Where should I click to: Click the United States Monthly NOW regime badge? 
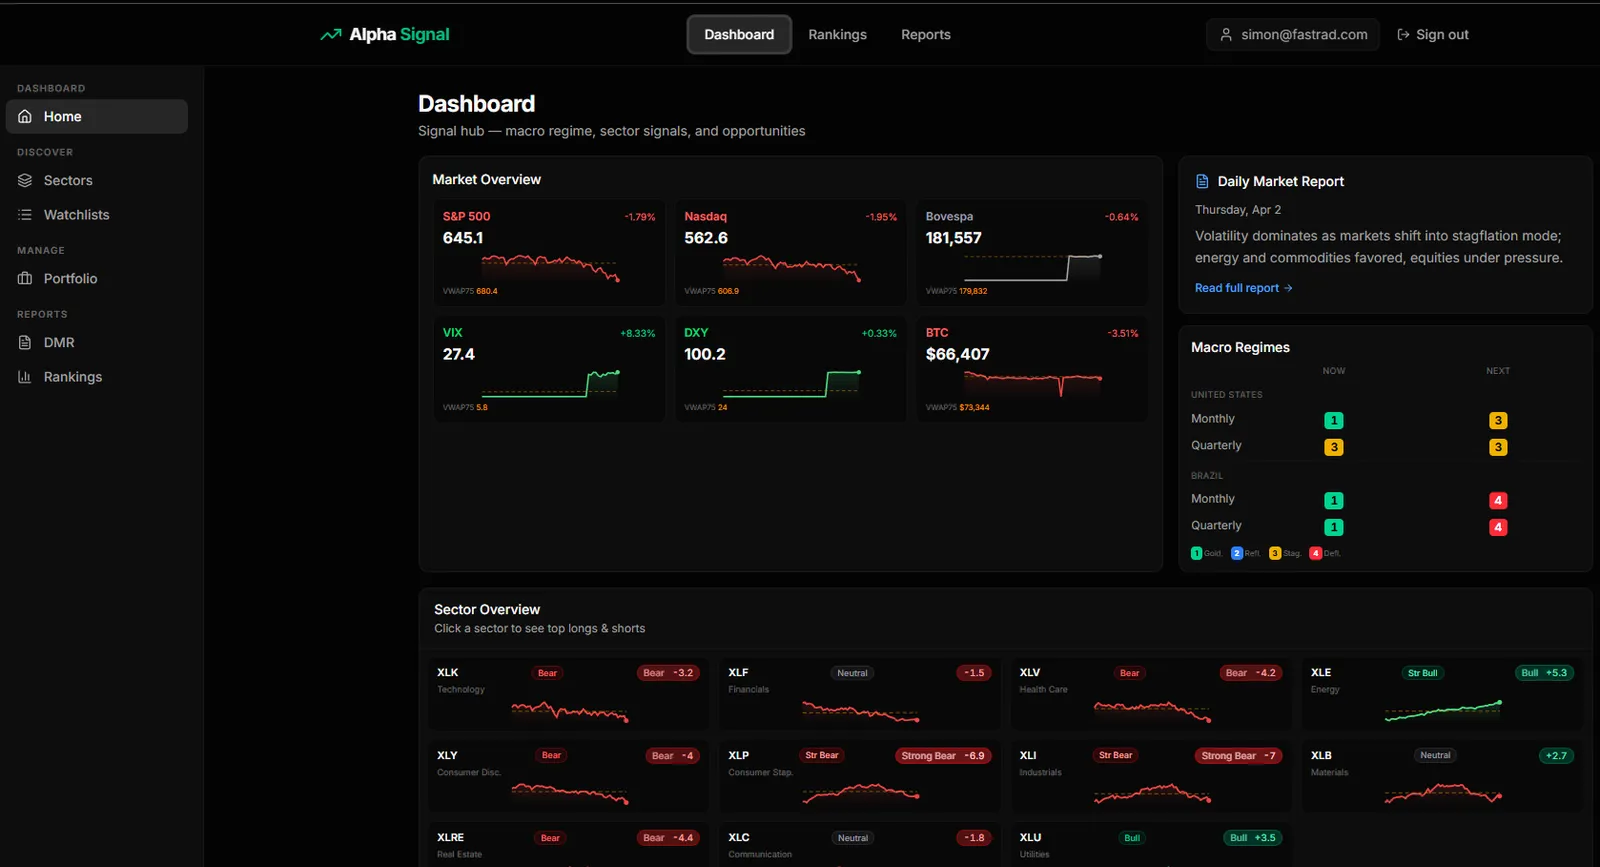1334,420
